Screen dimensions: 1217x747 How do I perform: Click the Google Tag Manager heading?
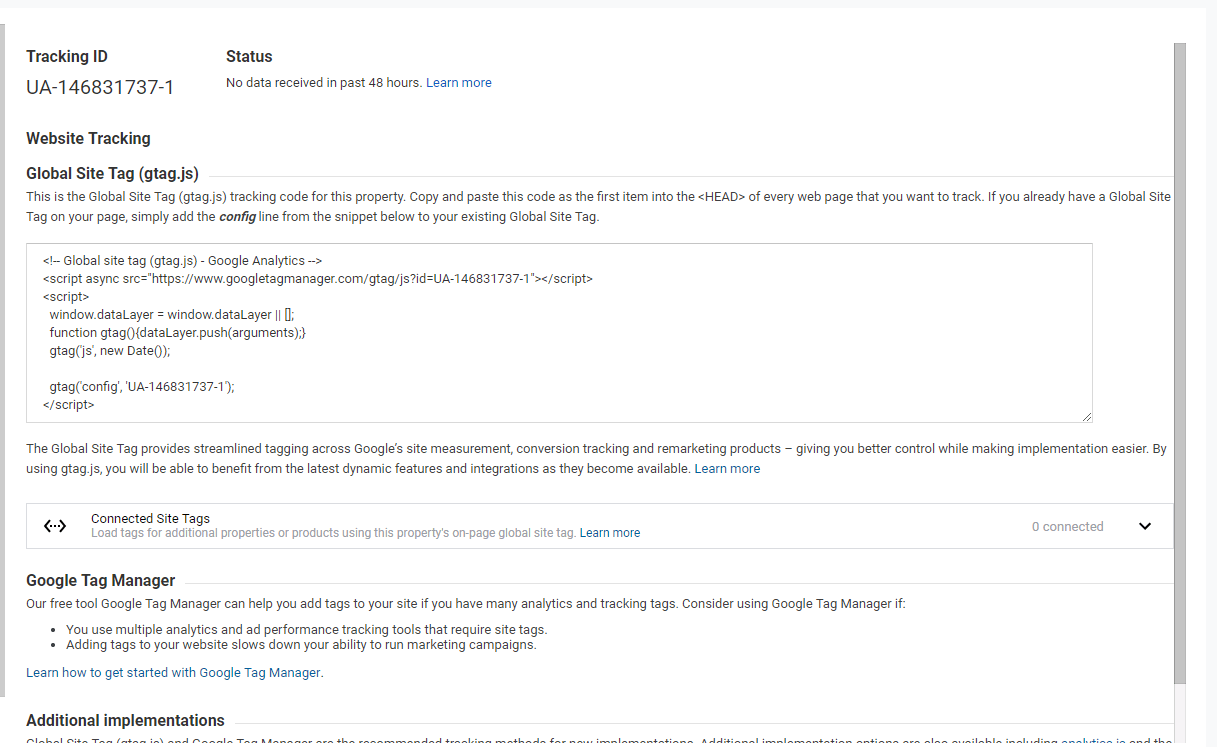[101, 580]
